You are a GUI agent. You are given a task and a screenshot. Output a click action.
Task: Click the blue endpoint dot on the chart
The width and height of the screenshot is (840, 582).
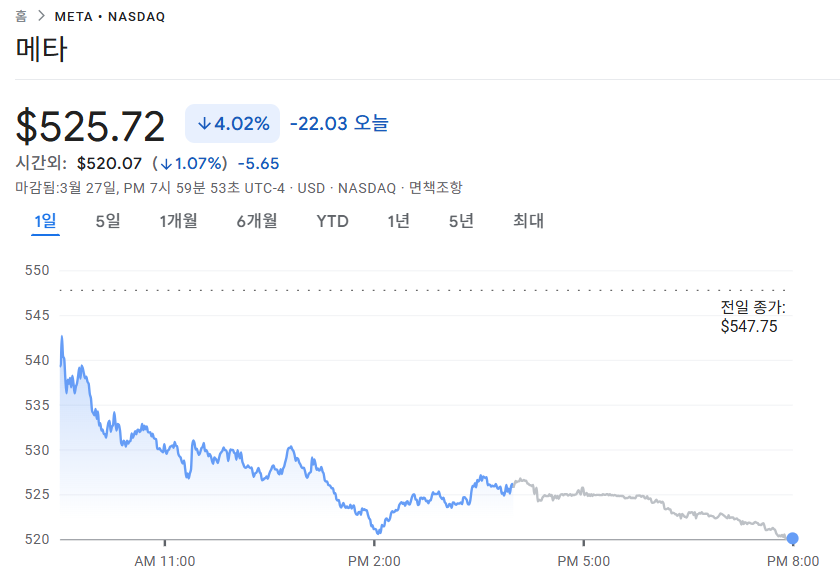click(793, 539)
